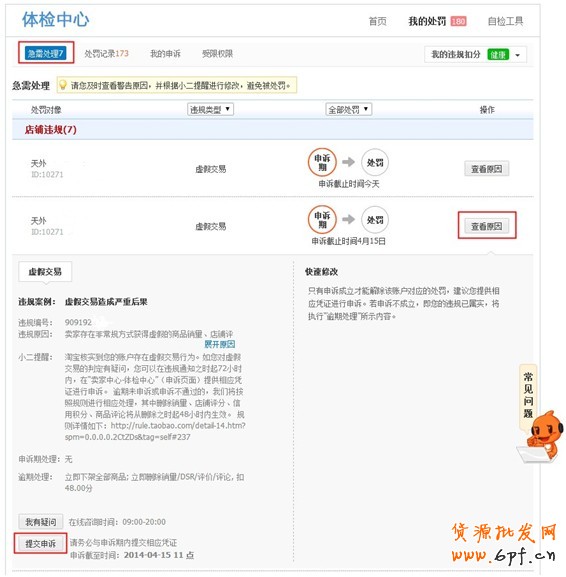The image size is (566, 577).
Task: Click the 我有疑问 button
Action: pos(40,521)
